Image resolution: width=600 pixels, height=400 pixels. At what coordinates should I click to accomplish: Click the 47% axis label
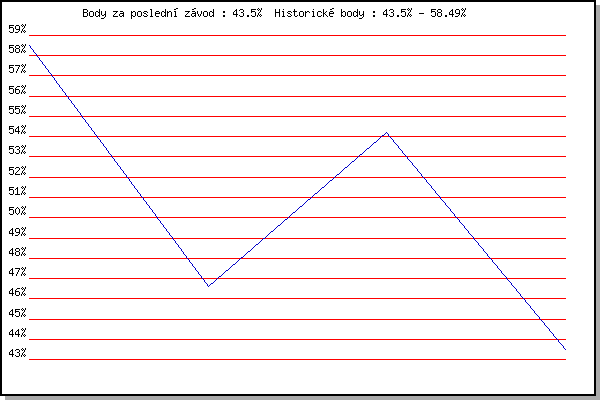[17, 272]
